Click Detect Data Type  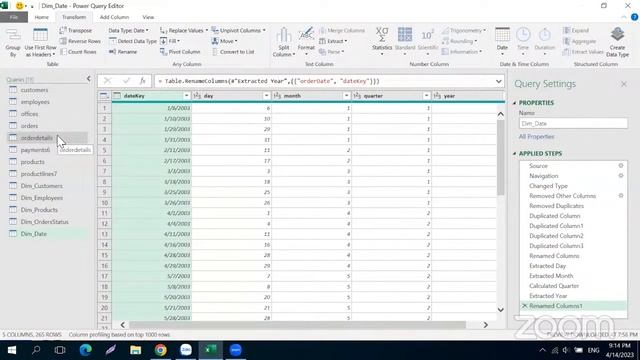(133, 41)
